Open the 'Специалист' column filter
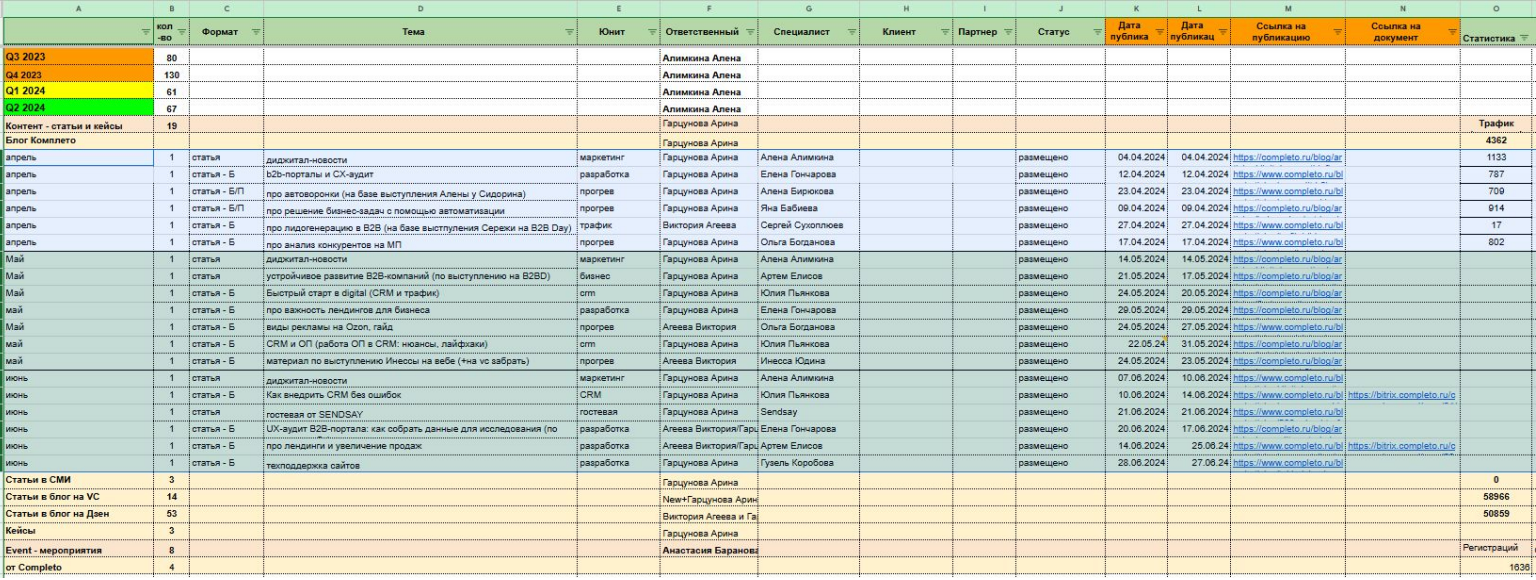 coord(850,32)
